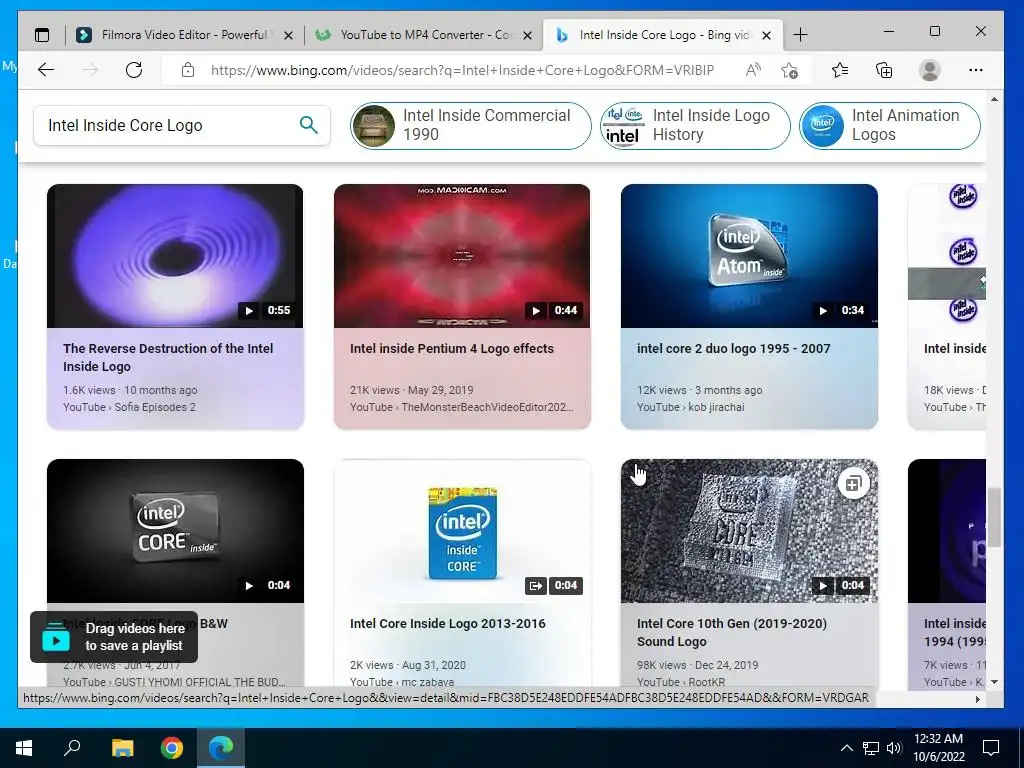
Task: Open 'Intel inside Pentium 4 Logo effects' title
Action: tap(451, 349)
